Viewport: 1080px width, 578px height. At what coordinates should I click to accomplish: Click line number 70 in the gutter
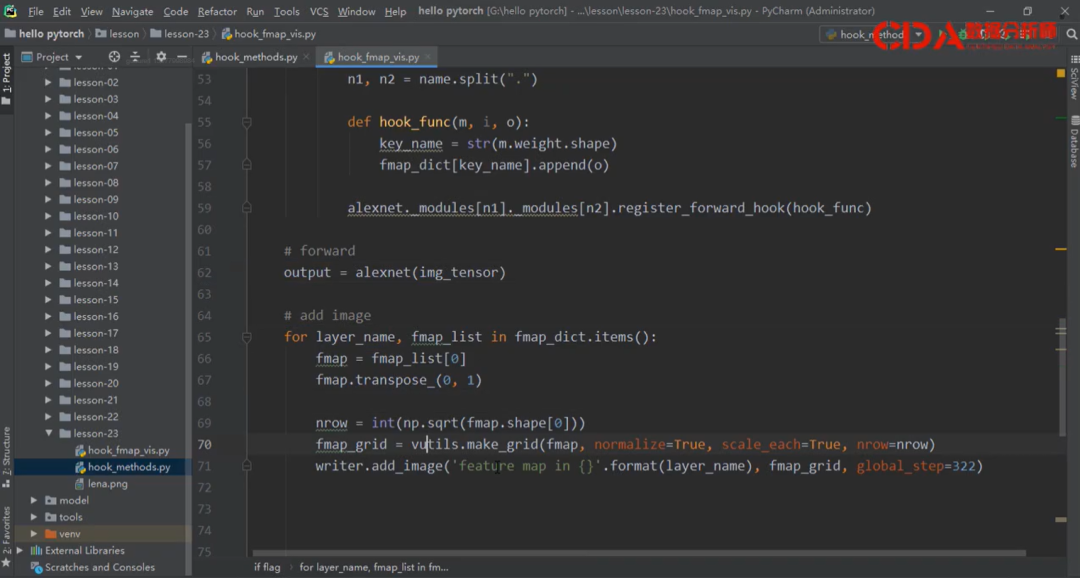[205, 445]
